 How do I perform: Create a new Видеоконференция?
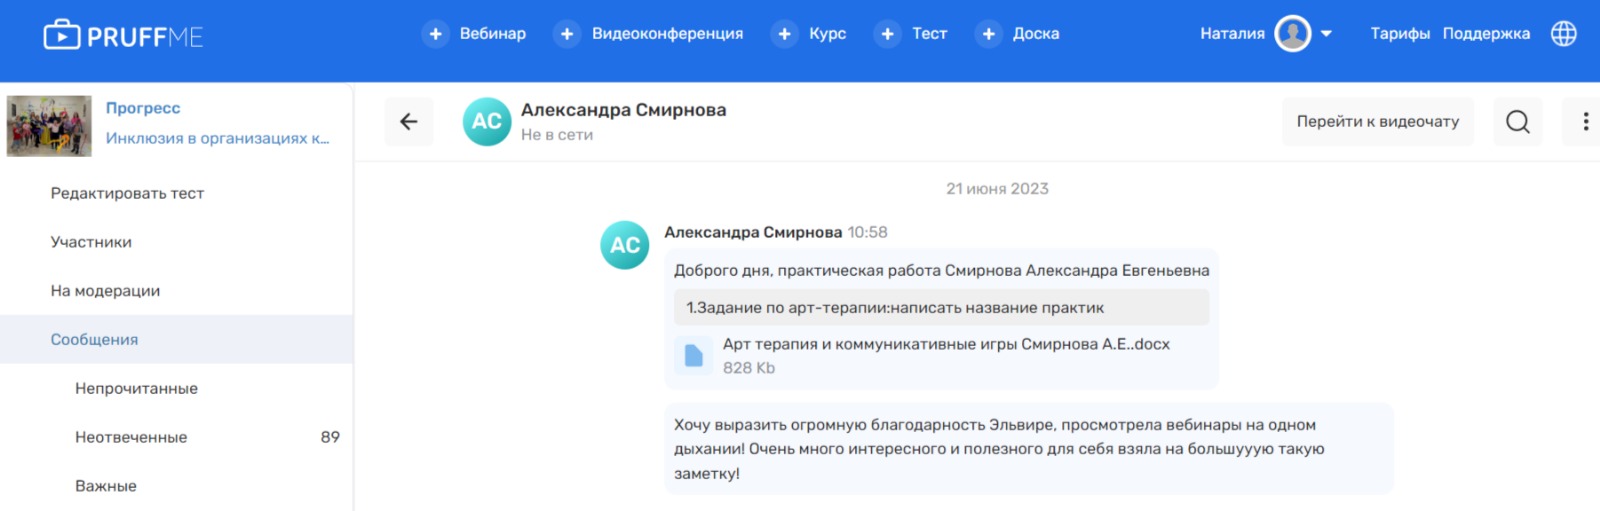pyautogui.click(x=667, y=34)
